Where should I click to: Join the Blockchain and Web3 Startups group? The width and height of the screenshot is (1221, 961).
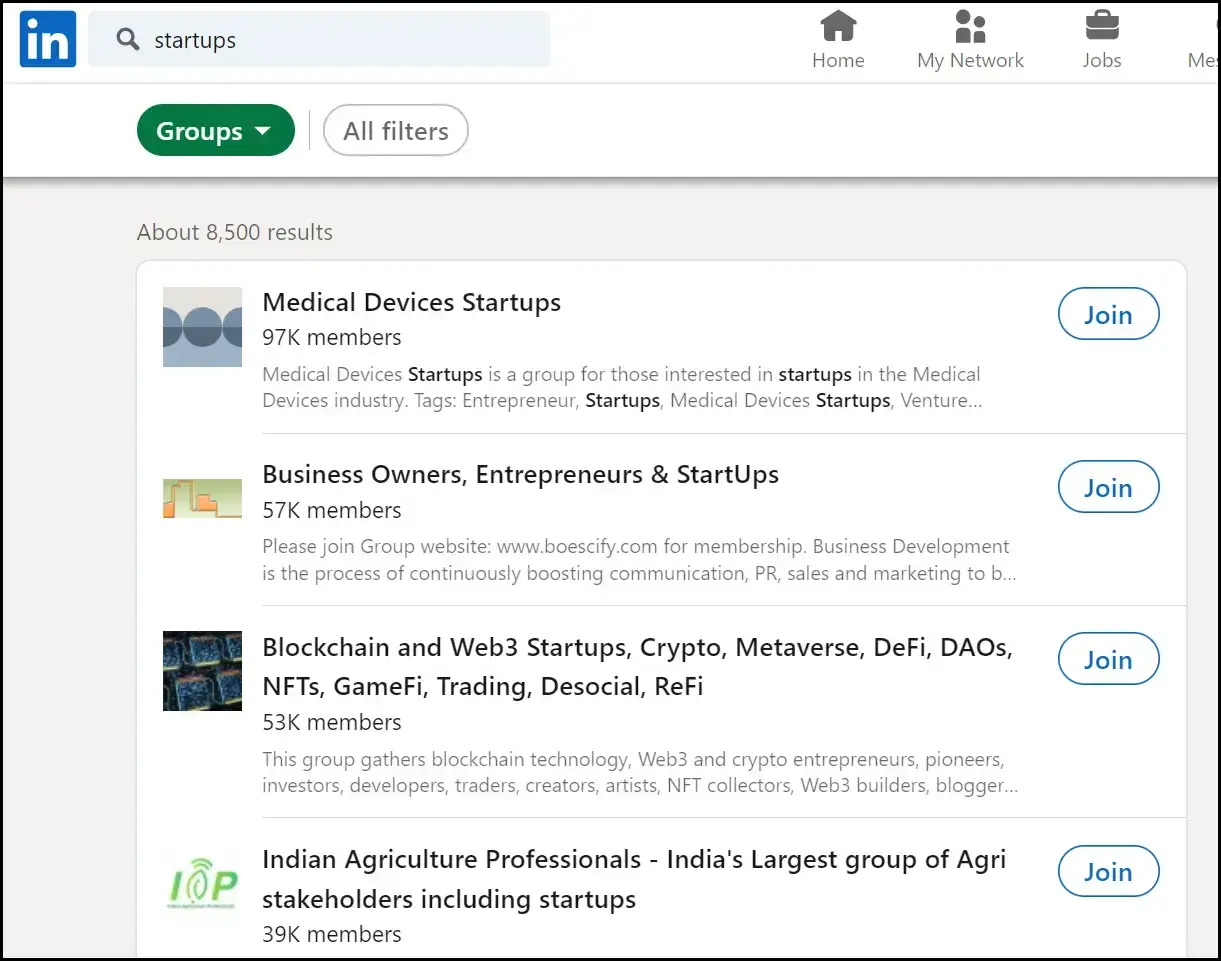click(1108, 660)
